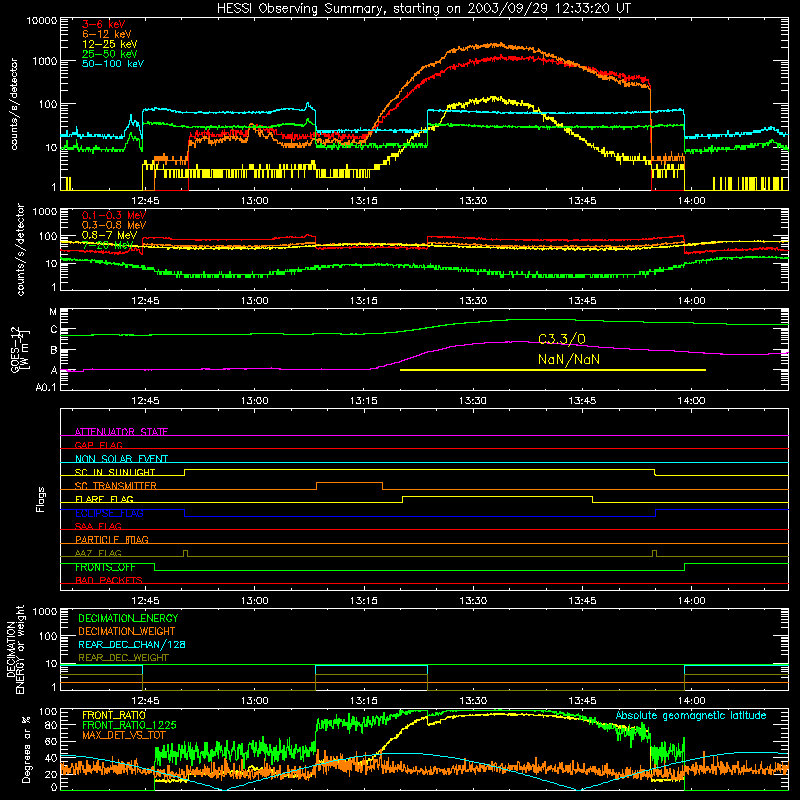This screenshot has height=800, width=800.
Task: Select the DECIMATION_WEIGHT legend label
Action: pyautogui.click(x=127, y=631)
